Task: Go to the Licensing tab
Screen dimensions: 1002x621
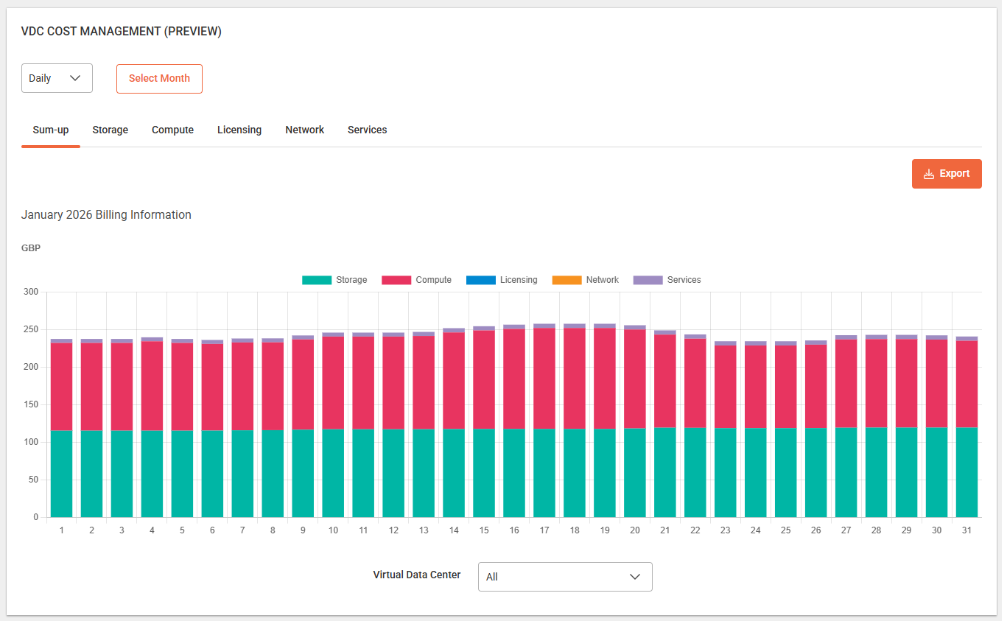Action: [x=239, y=130]
